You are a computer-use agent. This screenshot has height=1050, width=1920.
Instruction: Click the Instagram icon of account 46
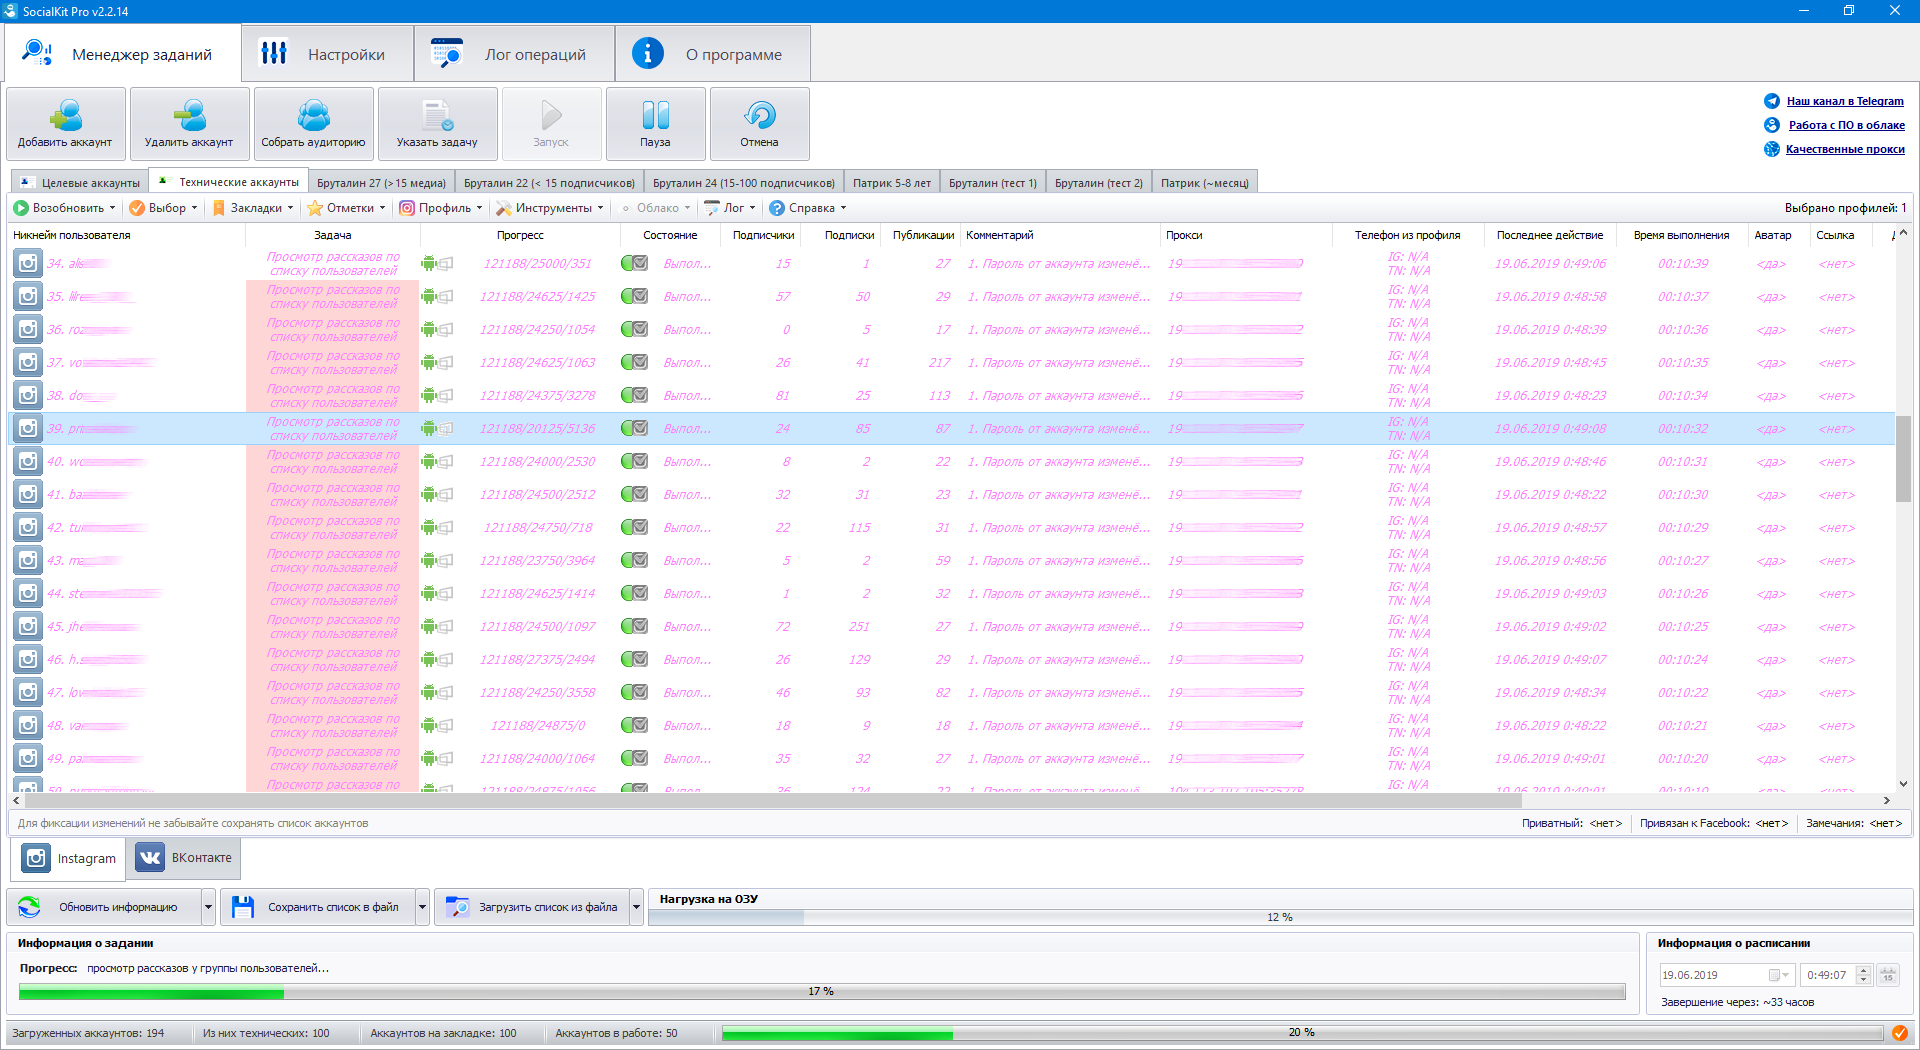[28, 659]
